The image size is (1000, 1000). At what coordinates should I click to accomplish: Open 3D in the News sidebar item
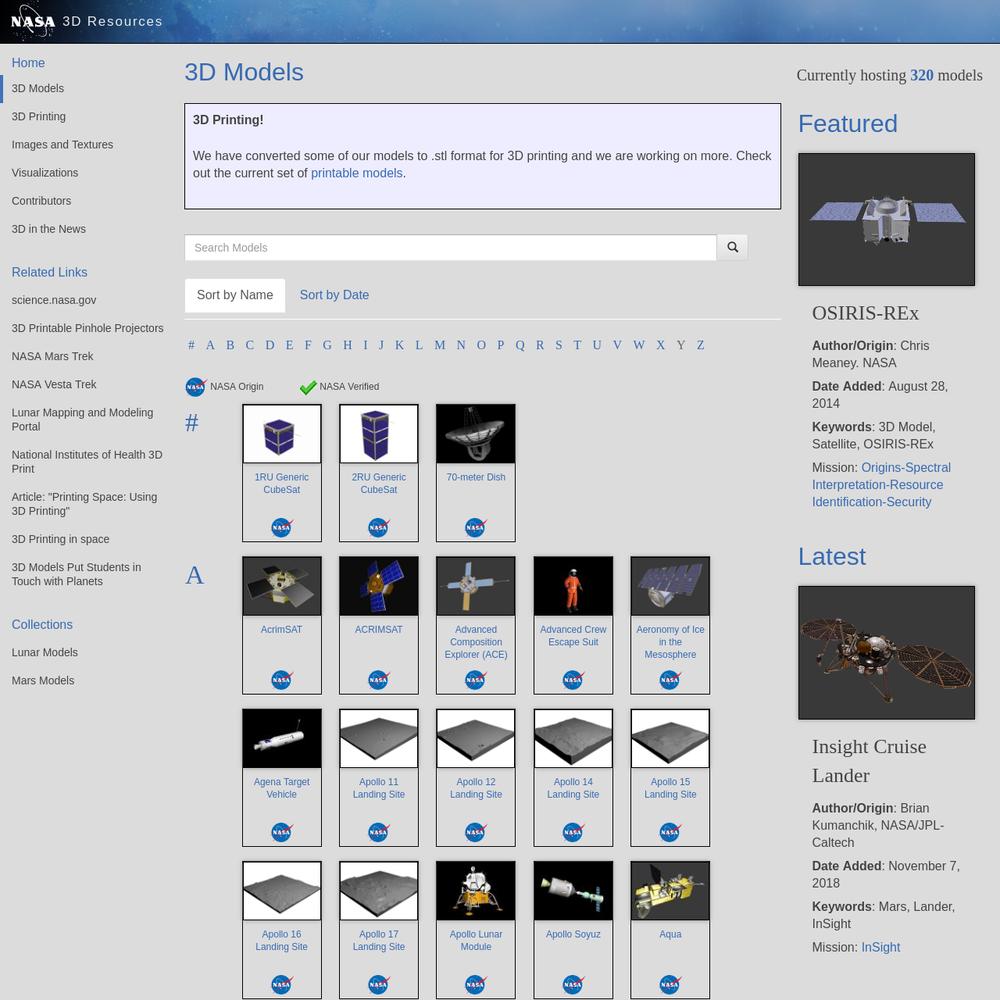[48, 229]
